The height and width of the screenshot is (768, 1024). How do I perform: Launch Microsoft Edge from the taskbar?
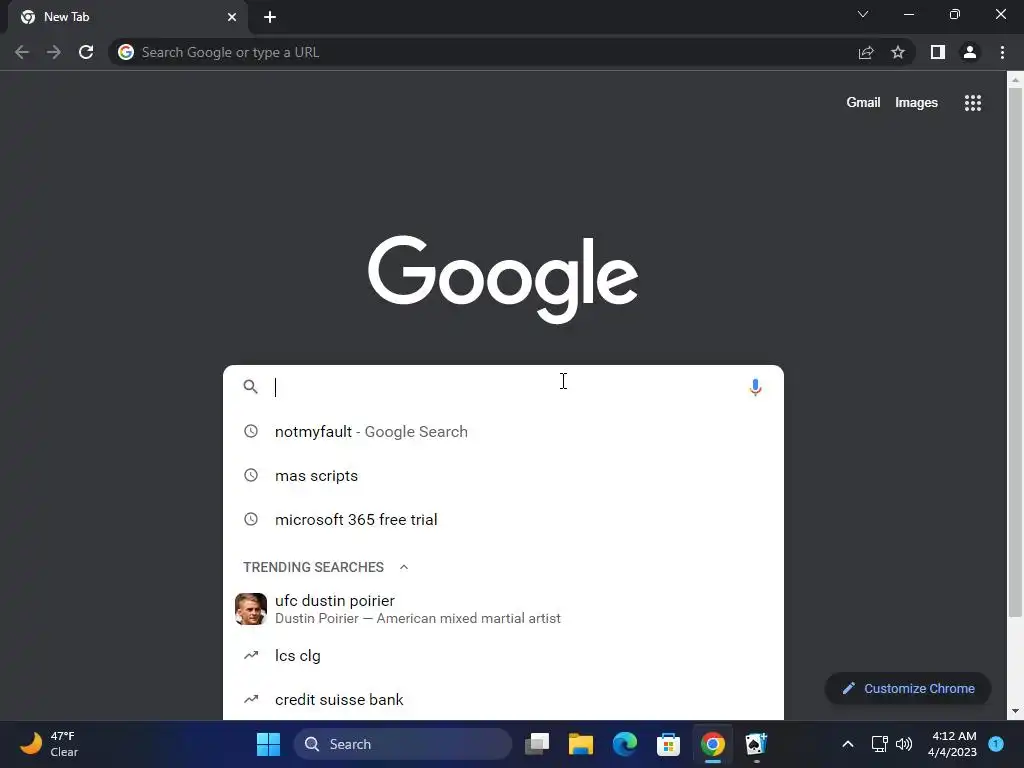click(625, 744)
